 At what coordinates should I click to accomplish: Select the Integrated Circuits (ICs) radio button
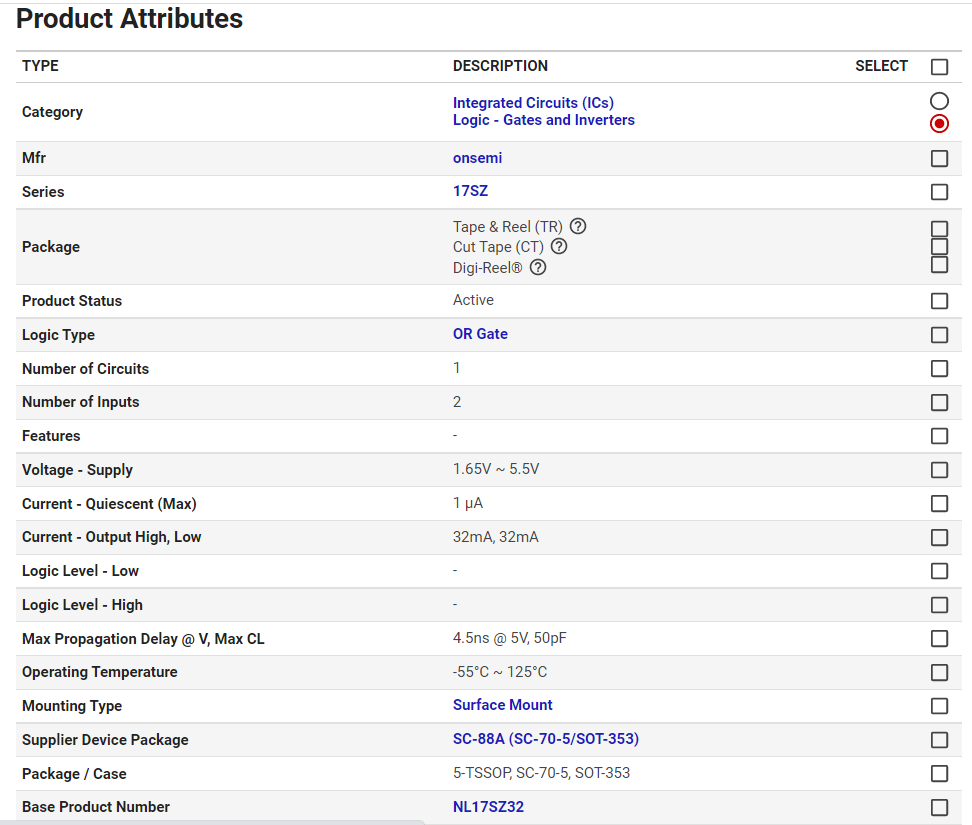[939, 101]
